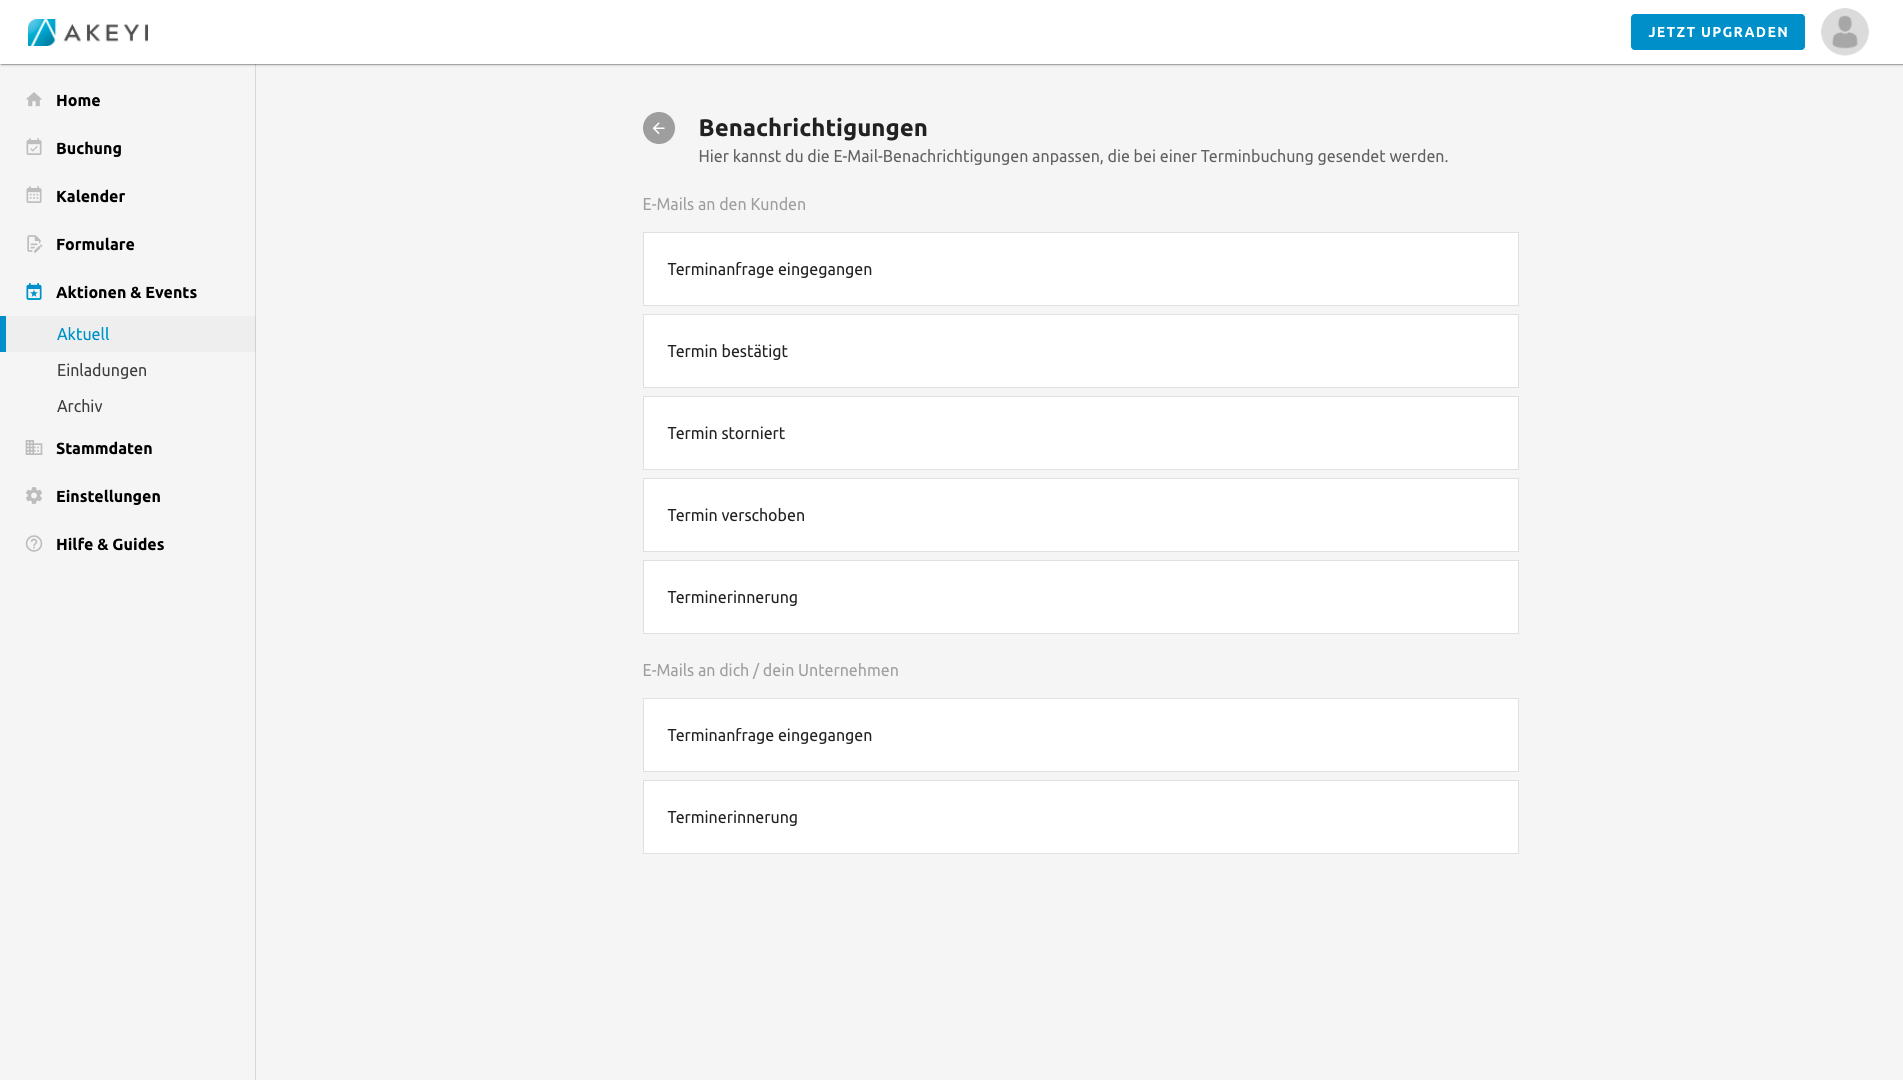
Task: Click the Home house icon
Action: pyautogui.click(x=34, y=100)
